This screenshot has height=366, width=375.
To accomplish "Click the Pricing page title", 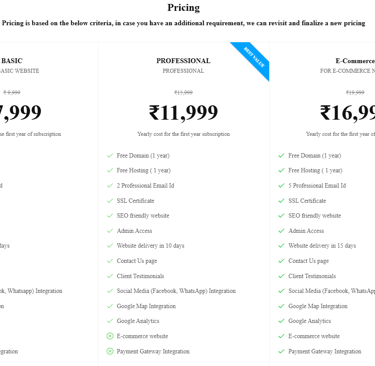I will (184, 8).
